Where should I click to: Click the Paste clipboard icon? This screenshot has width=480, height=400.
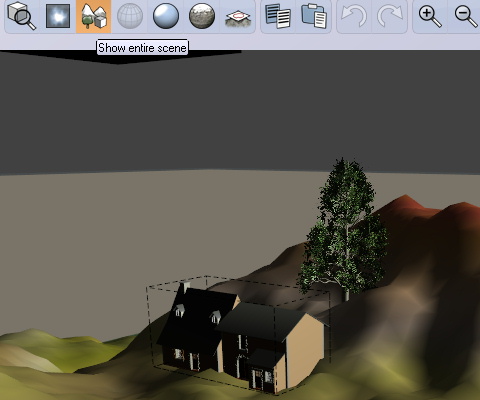314,16
